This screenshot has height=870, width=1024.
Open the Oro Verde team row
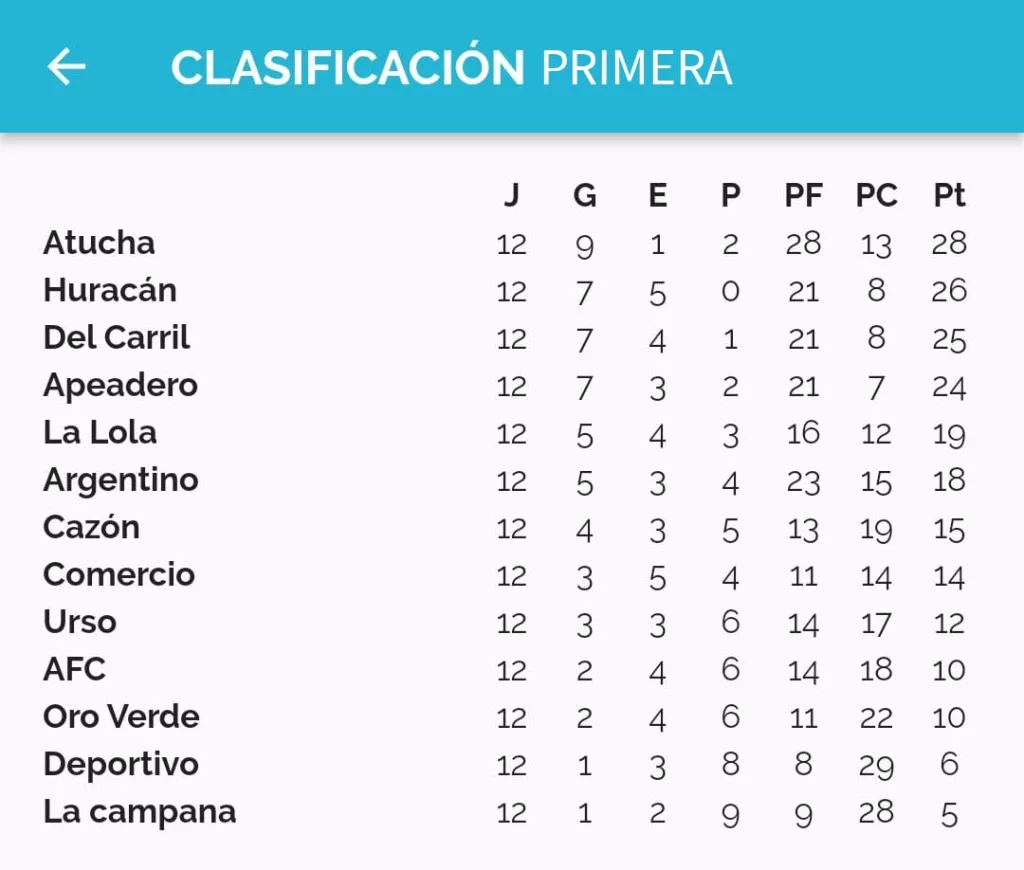point(504,717)
